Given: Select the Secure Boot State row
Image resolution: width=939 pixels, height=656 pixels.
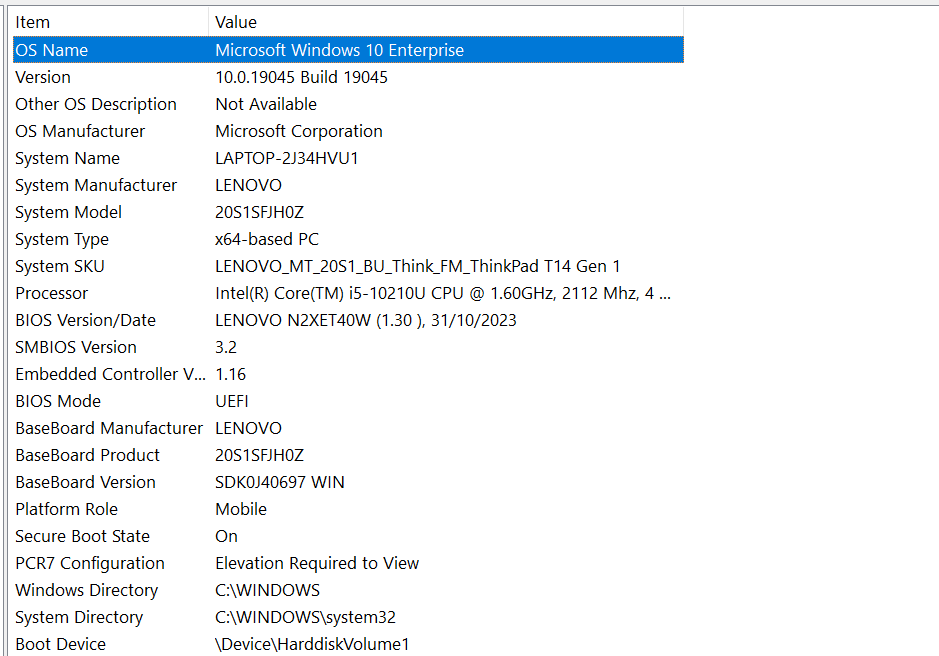Looking at the screenshot, I should tap(348, 536).
